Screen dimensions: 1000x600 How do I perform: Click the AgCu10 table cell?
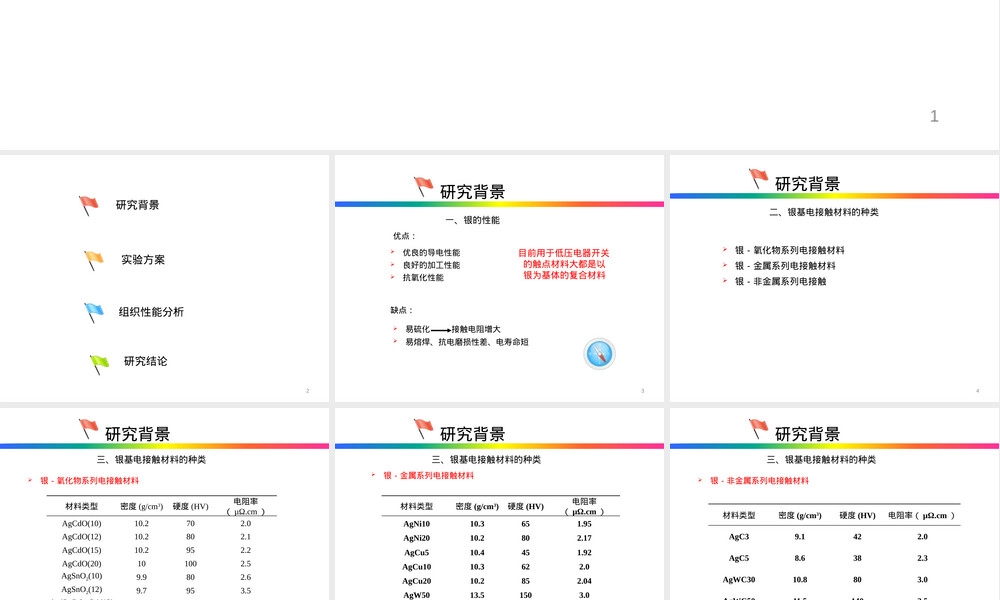(416, 567)
